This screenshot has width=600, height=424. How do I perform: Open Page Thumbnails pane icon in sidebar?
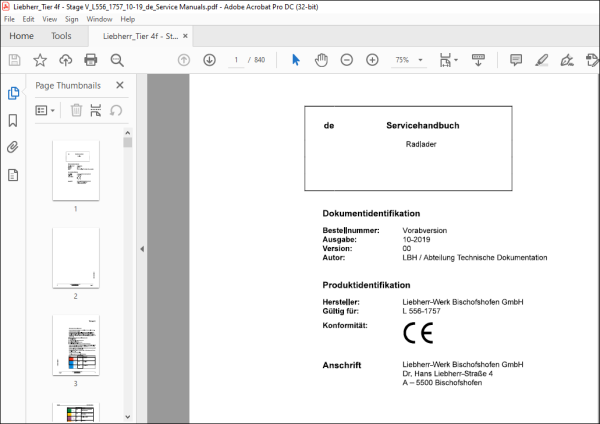pyautogui.click(x=13, y=93)
